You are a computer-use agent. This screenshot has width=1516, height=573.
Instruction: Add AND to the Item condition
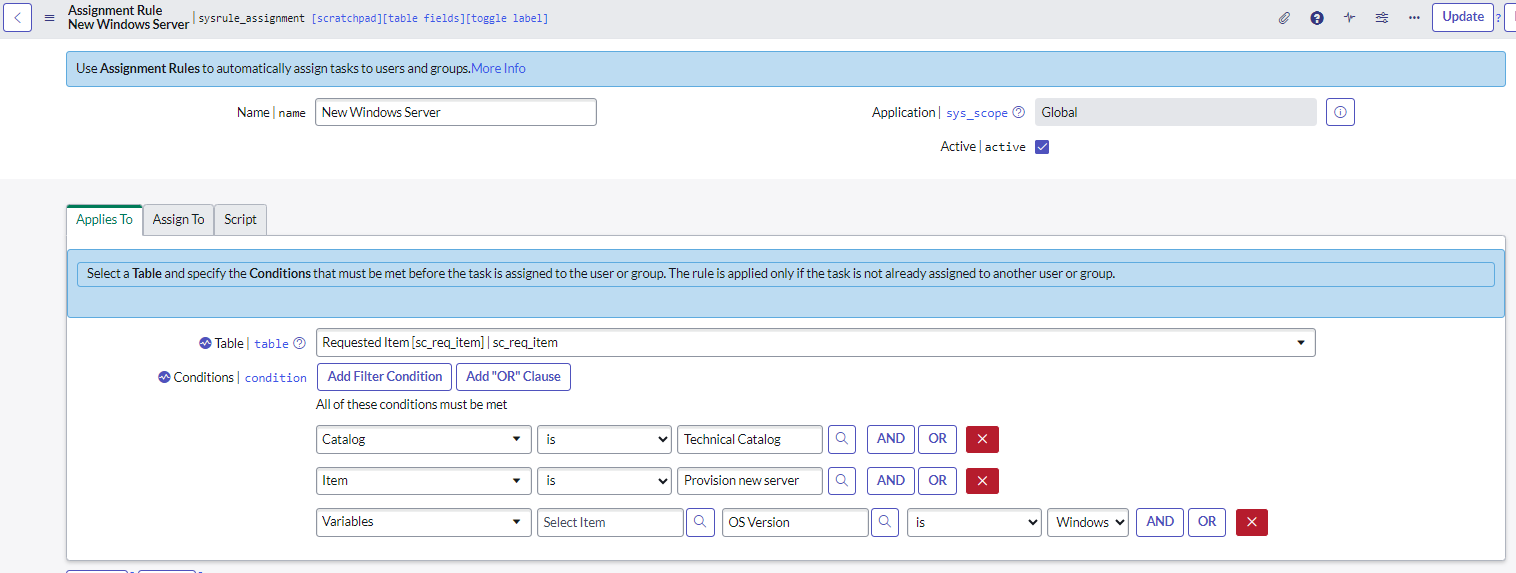[891, 480]
